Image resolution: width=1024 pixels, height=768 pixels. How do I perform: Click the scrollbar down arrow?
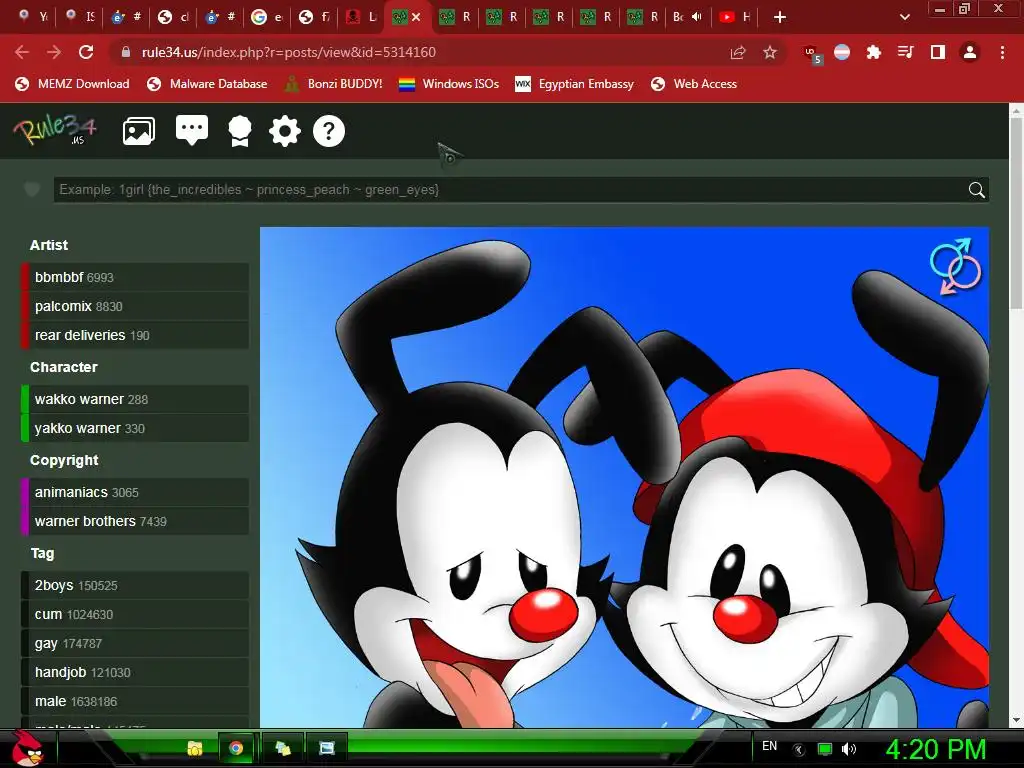coord(1016,720)
